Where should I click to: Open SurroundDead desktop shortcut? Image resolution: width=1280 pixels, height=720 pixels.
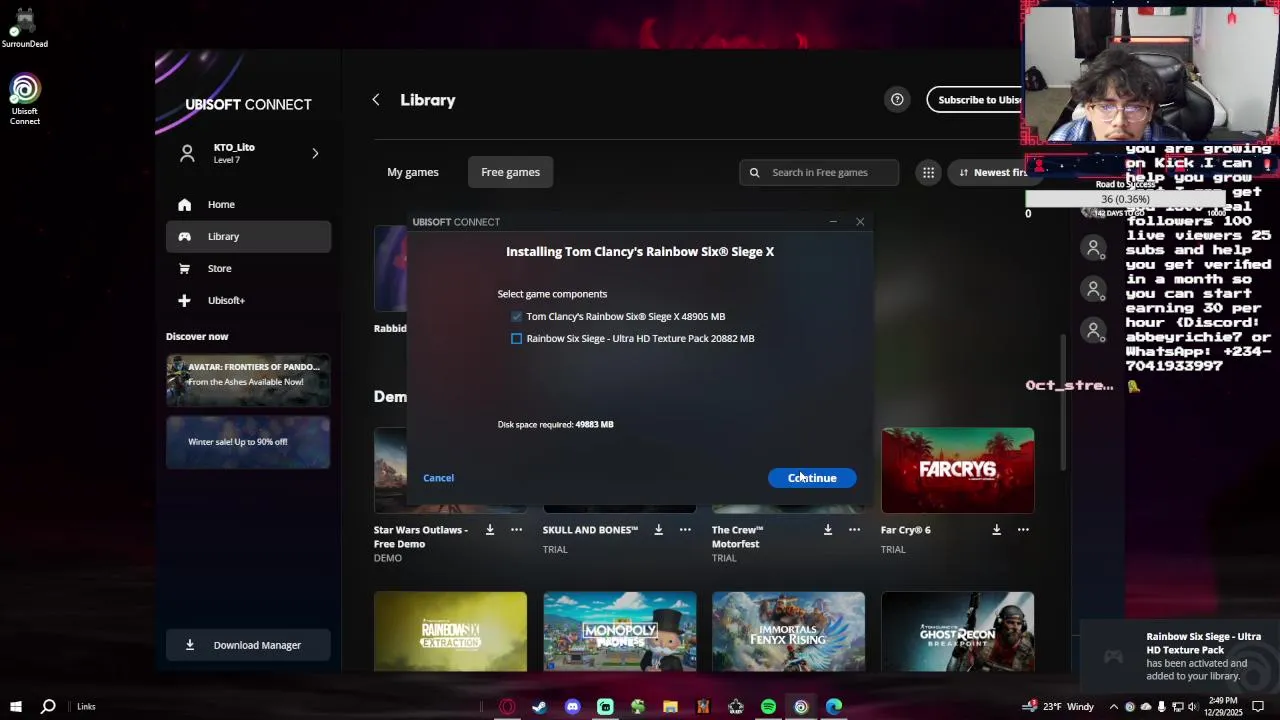click(25, 27)
